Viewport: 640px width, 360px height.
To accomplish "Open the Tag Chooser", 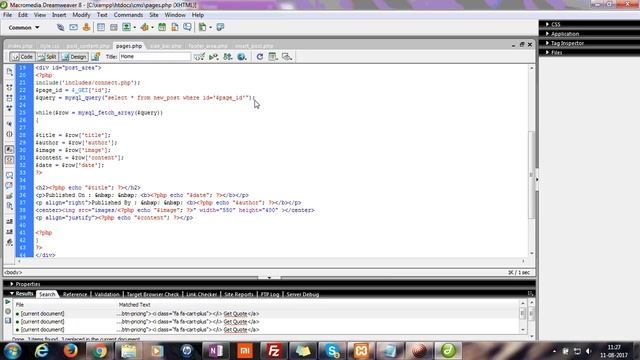I will (220, 27).
